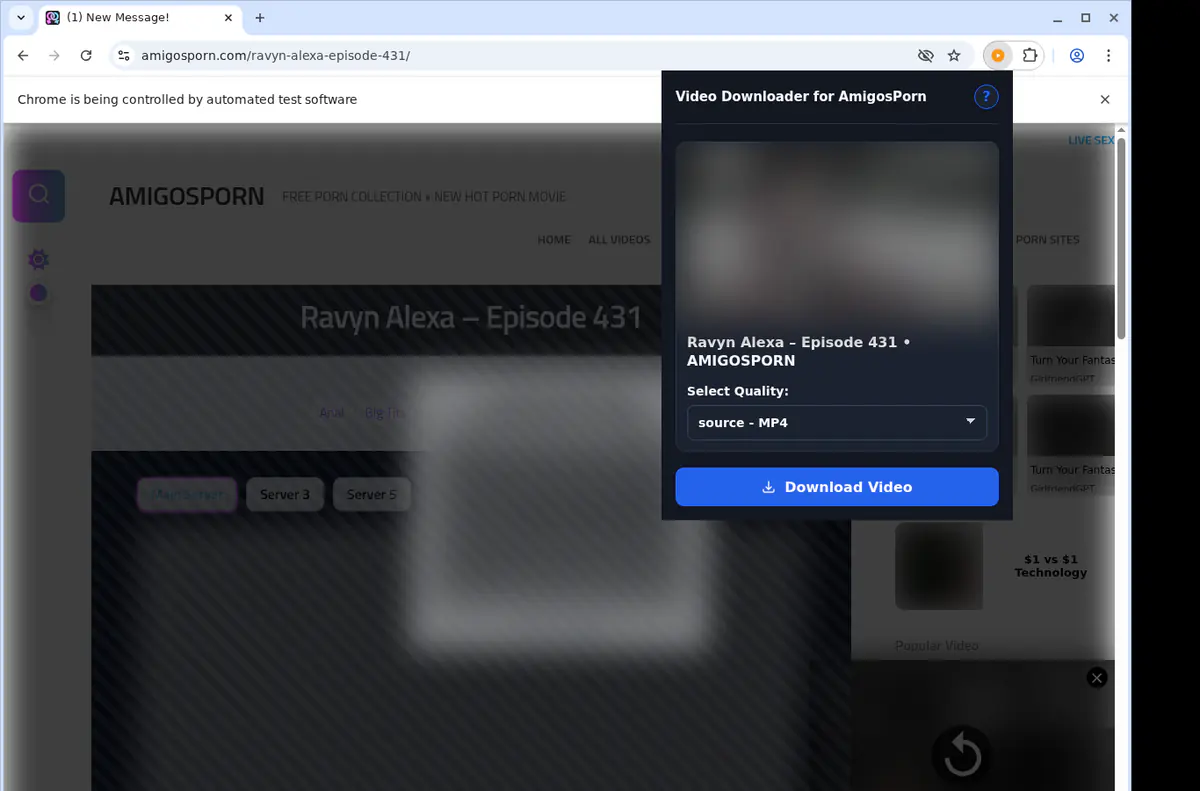Open the ALL VIDEOS menu item

619,240
